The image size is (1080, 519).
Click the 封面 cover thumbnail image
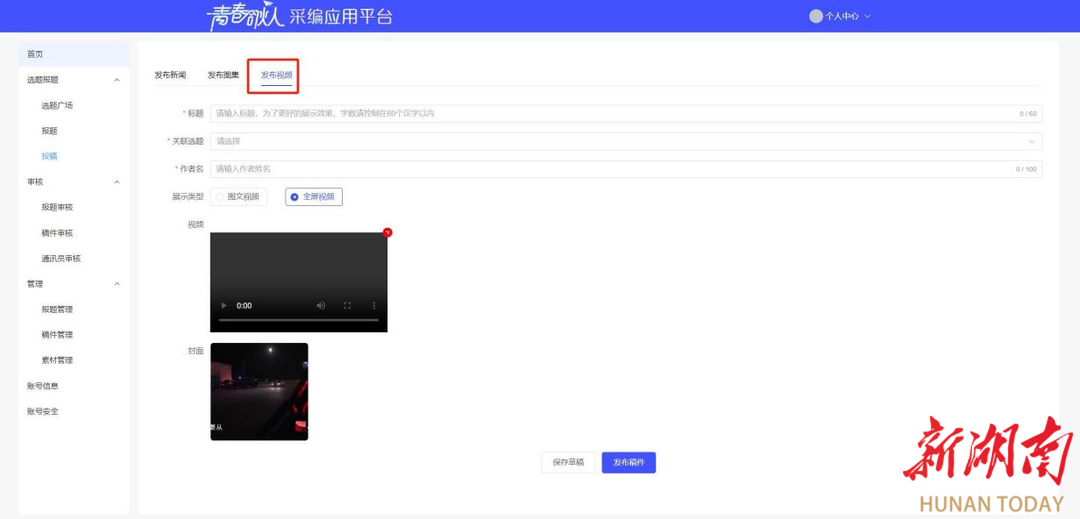[259, 392]
